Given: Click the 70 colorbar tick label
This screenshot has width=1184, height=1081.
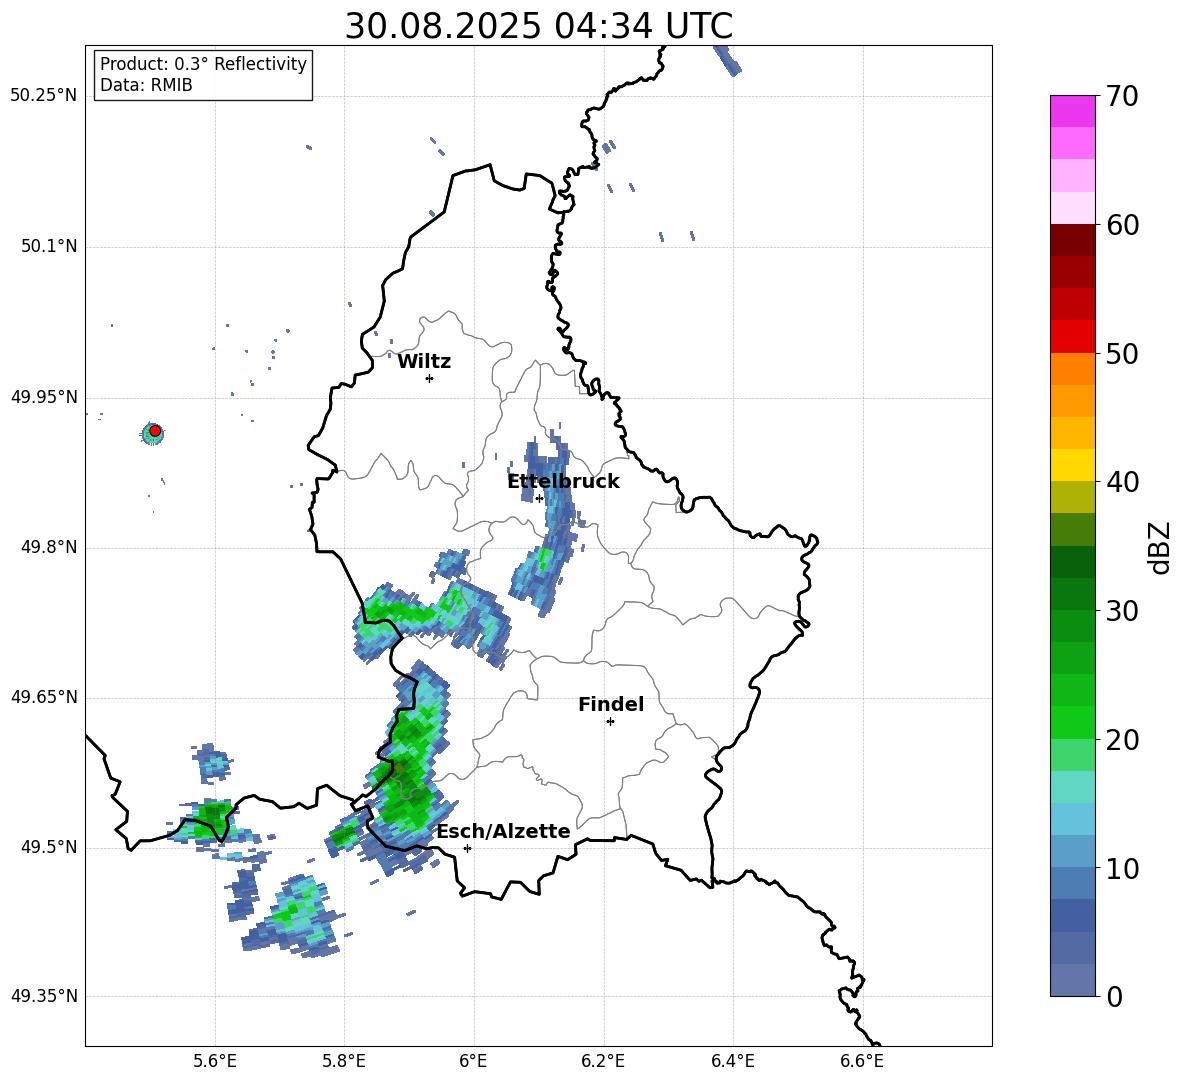Looking at the screenshot, I should tap(1122, 96).
